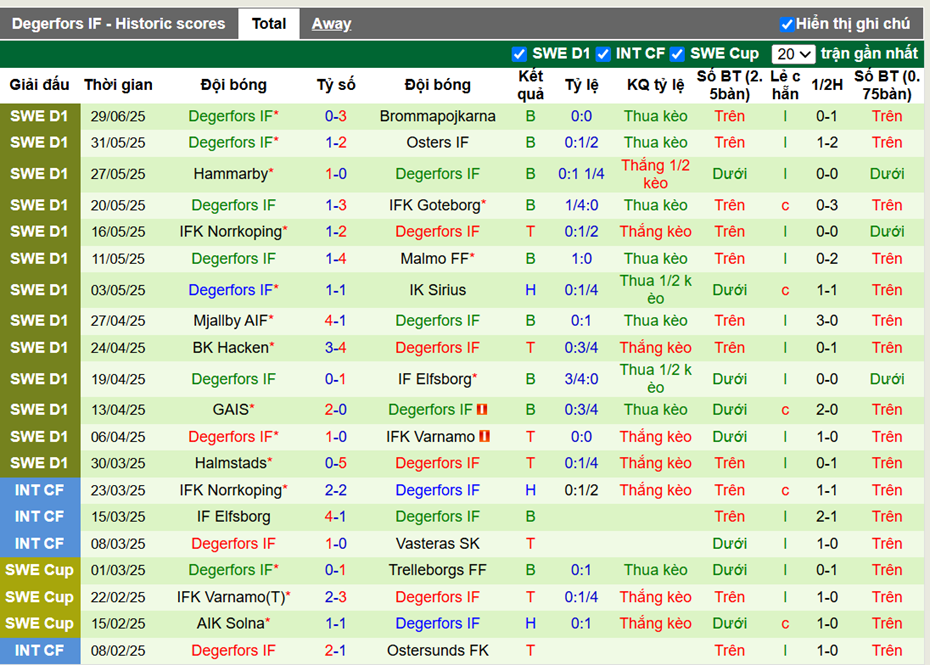Screen dimensions: 930x665
Task: Click Vasteras SK team name
Action: 438,543
